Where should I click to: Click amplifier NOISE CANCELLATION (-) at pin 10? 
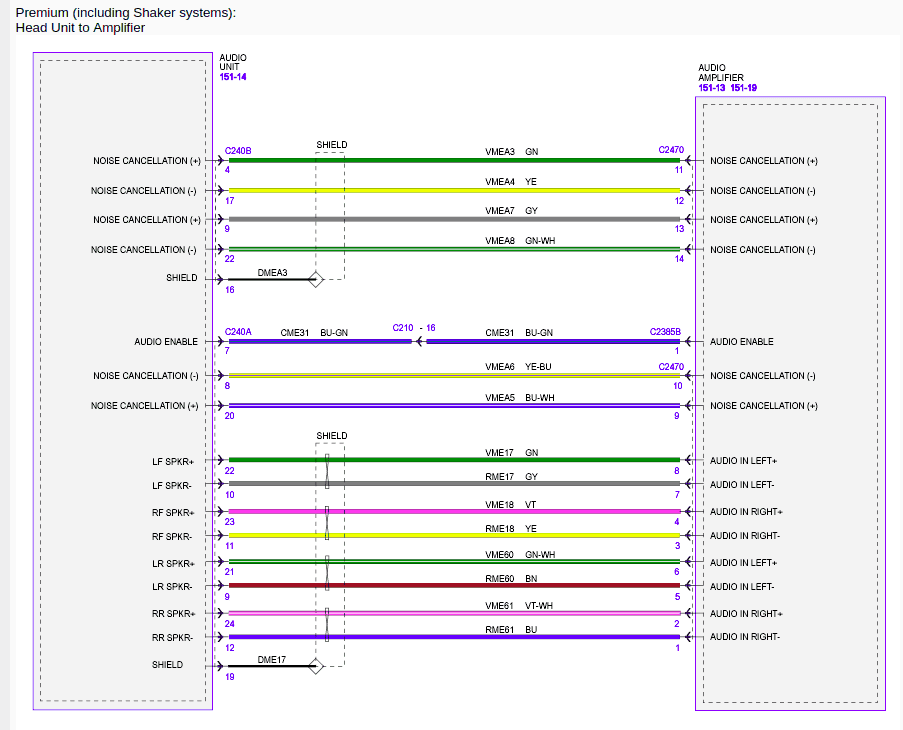point(762,376)
